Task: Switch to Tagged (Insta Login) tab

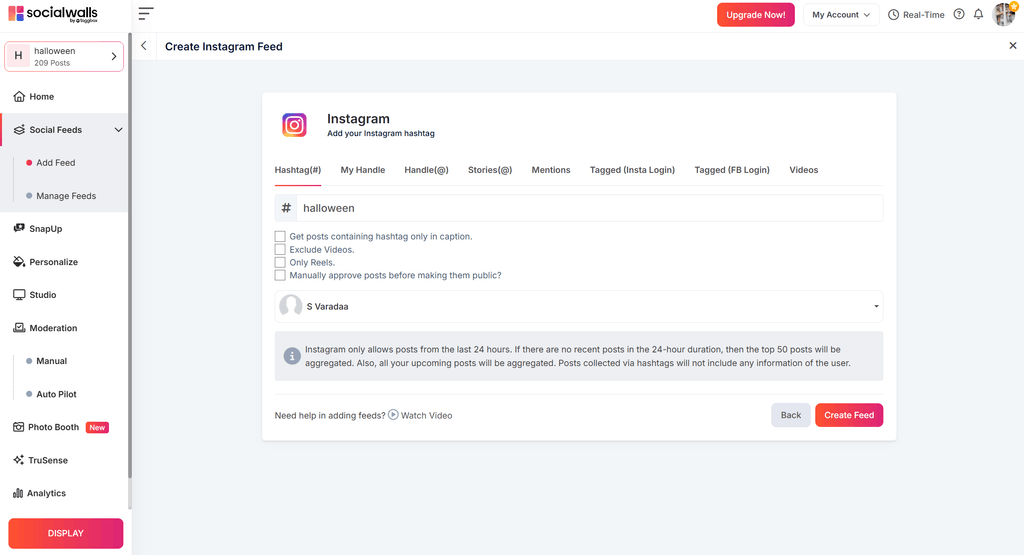Action: click(x=632, y=170)
